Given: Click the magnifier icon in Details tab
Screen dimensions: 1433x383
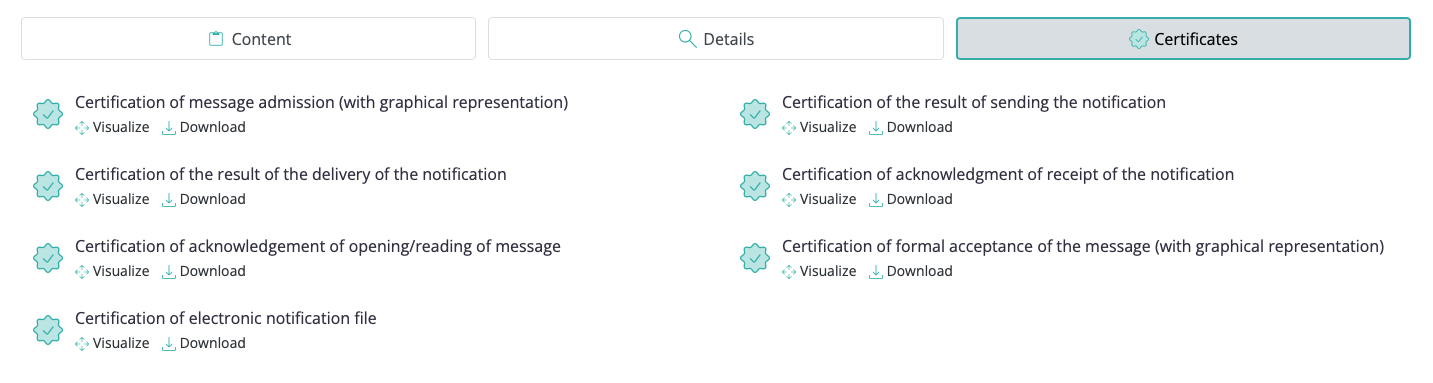Looking at the screenshot, I should coord(687,39).
